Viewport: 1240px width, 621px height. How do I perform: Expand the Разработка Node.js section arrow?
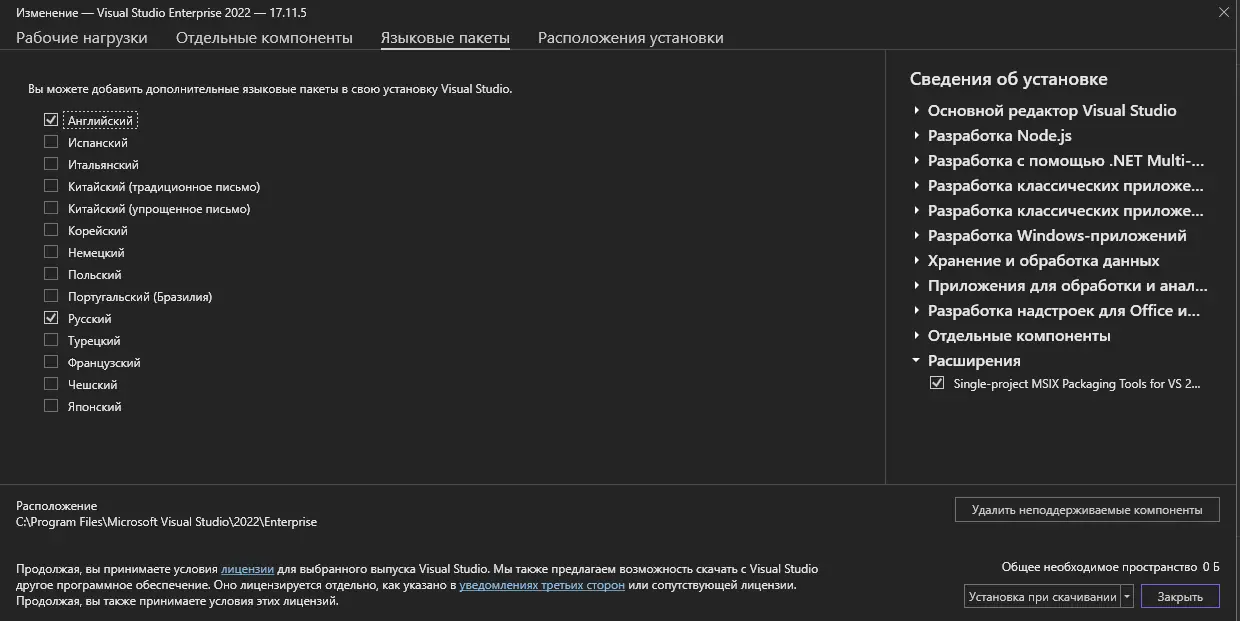click(916, 136)
